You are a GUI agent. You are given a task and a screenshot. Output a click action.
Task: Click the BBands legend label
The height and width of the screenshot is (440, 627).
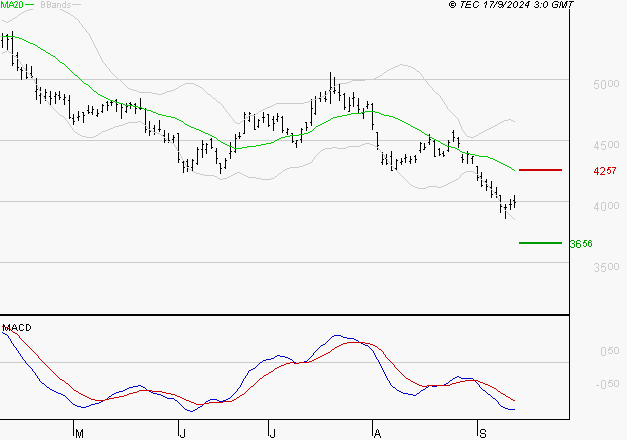click(x=56, y=5)
